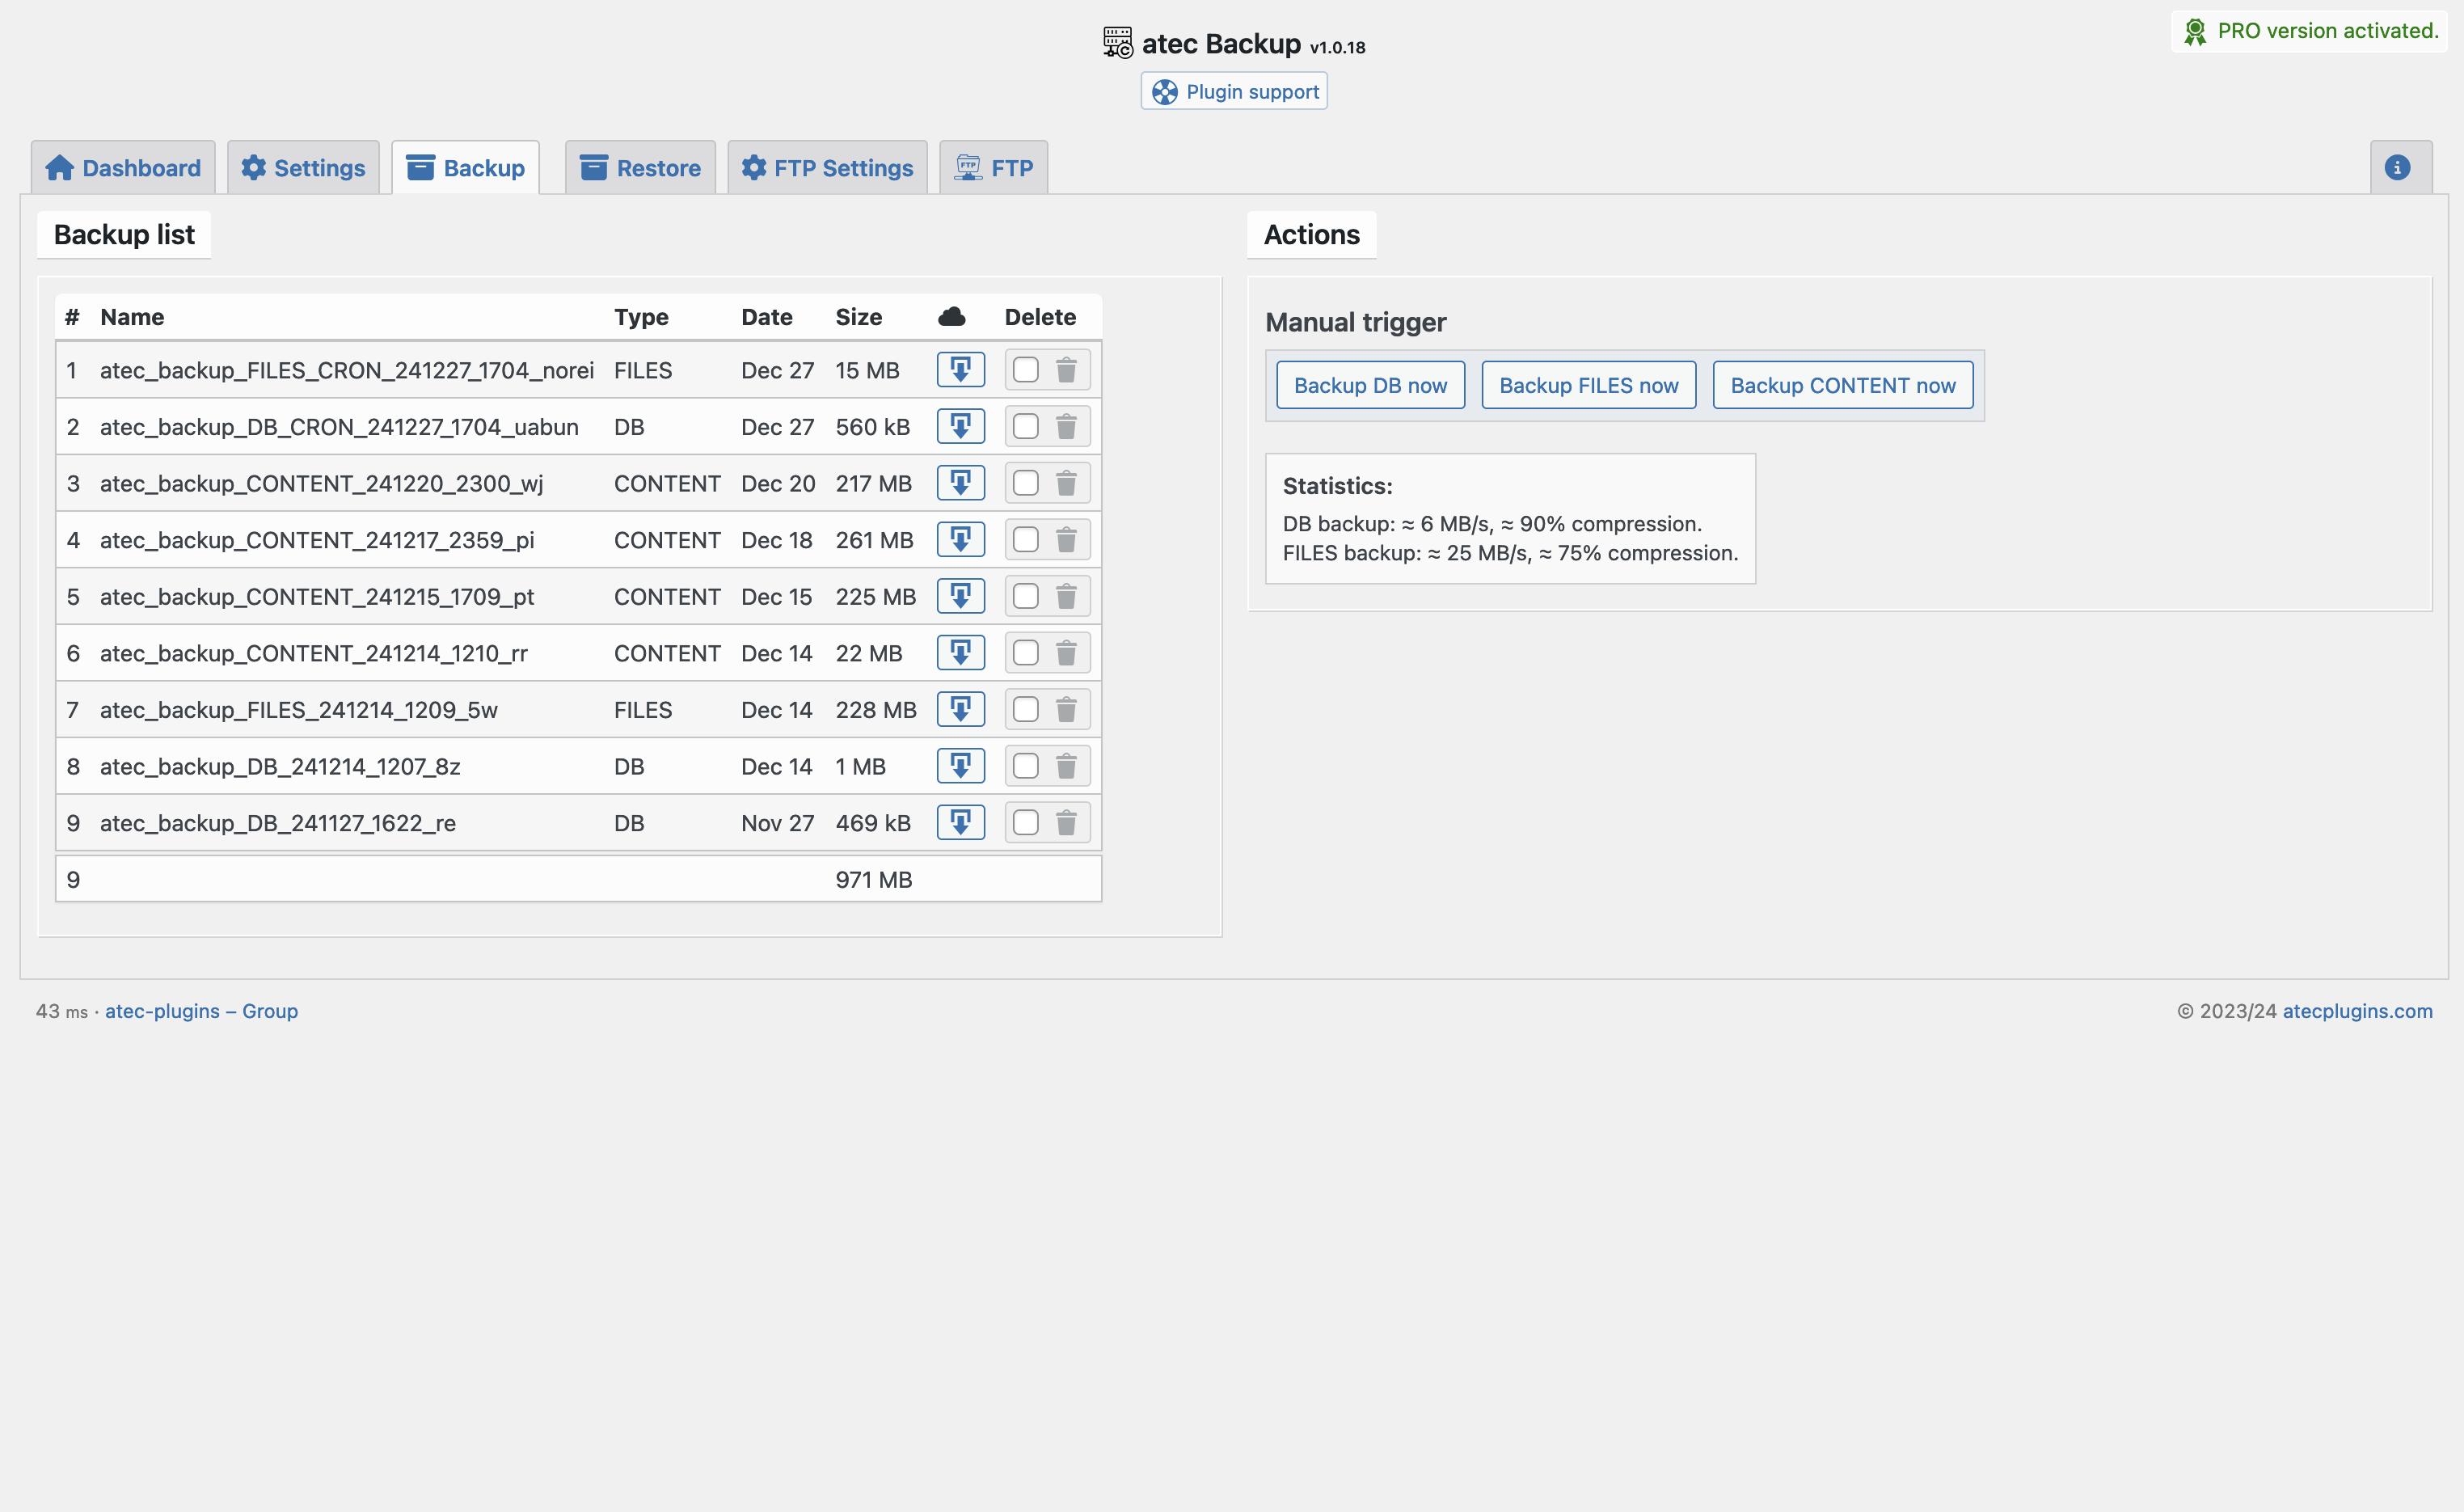Screen dimensions: 2464x1512
Task: Select the Backup tab
Action: (465, 168)
